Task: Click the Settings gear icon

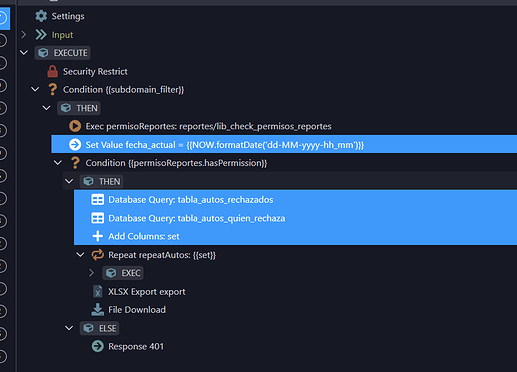Action: coord(41,16)
